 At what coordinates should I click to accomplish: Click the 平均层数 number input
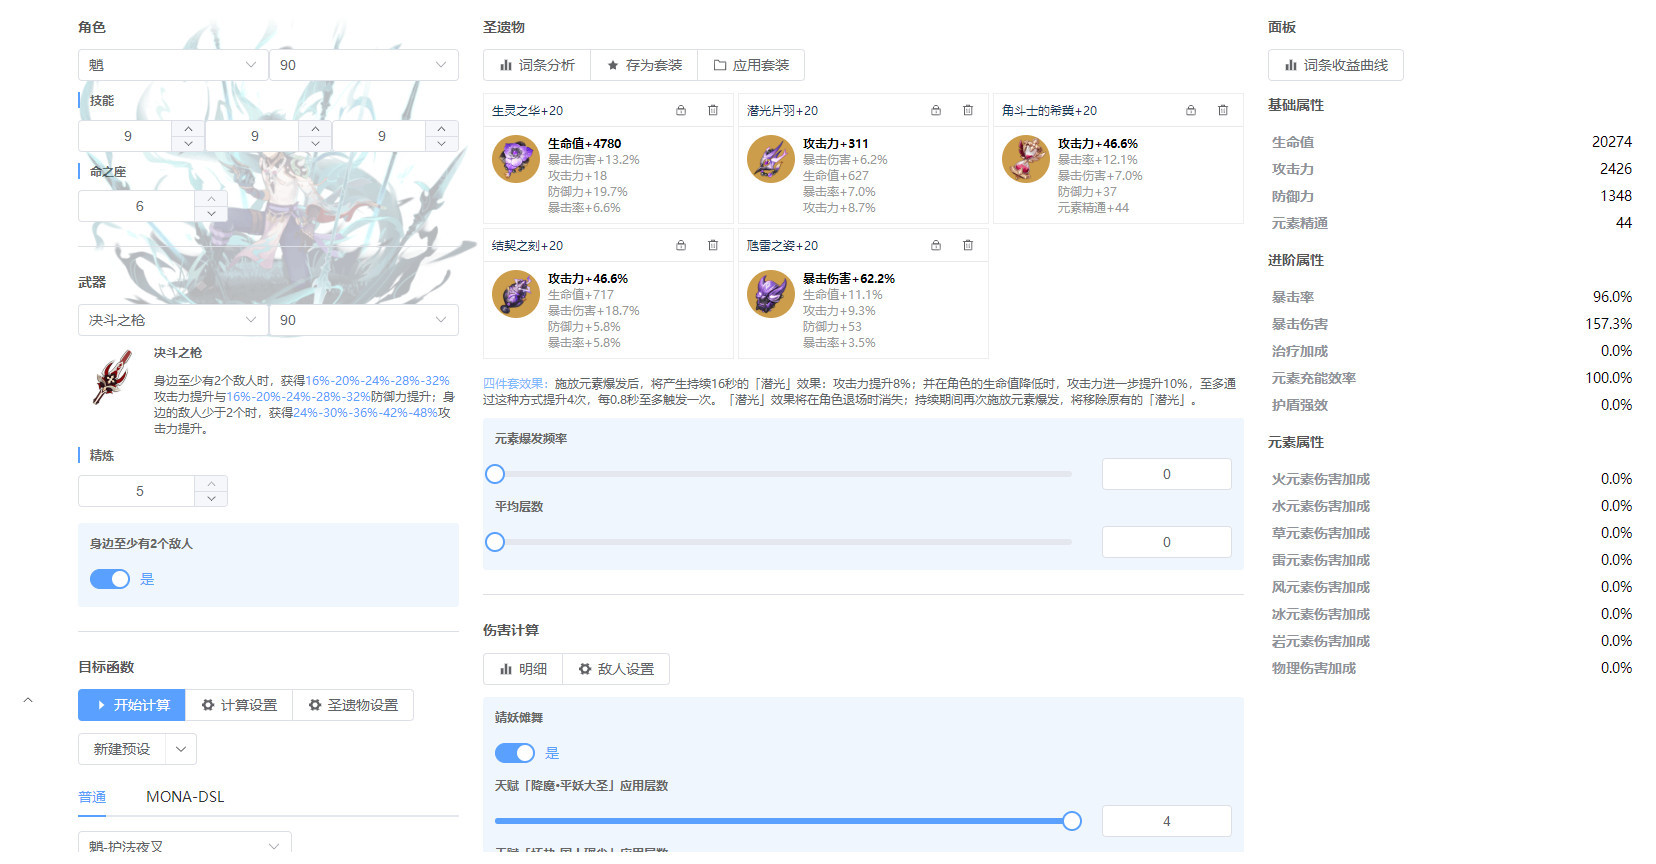[1167, 542]
